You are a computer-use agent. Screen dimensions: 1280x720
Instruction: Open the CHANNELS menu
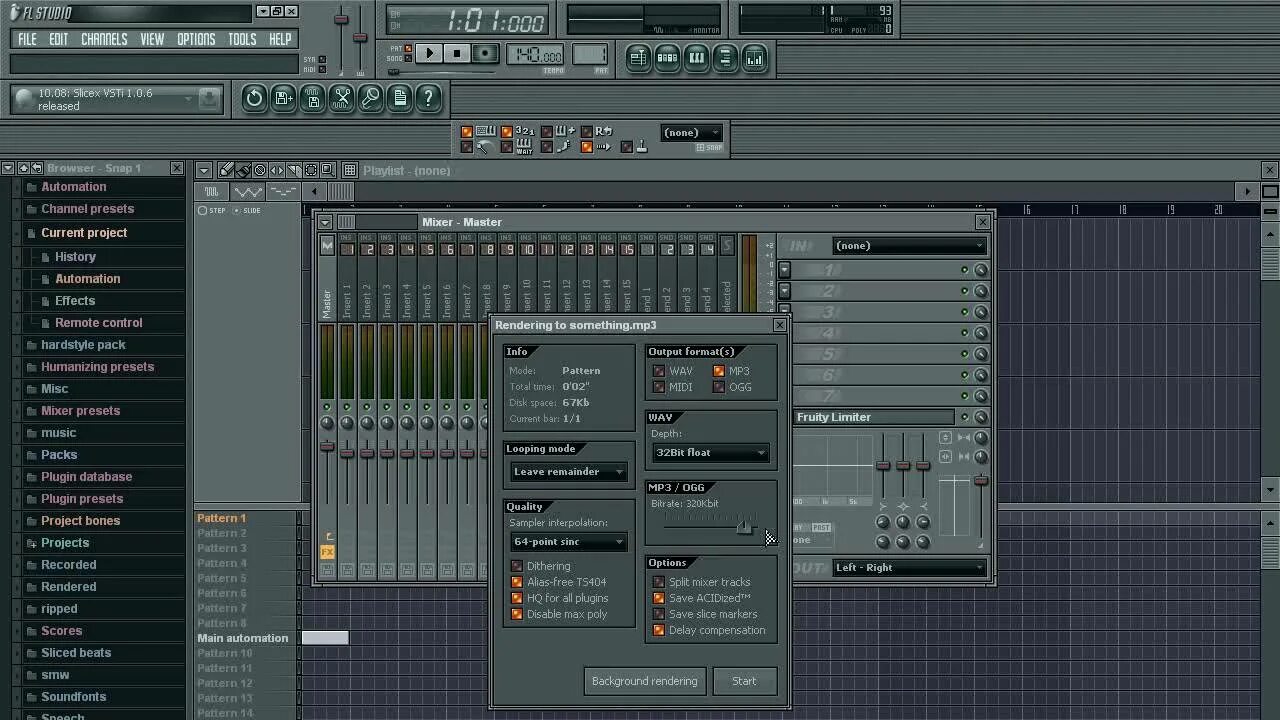(104, 39)
